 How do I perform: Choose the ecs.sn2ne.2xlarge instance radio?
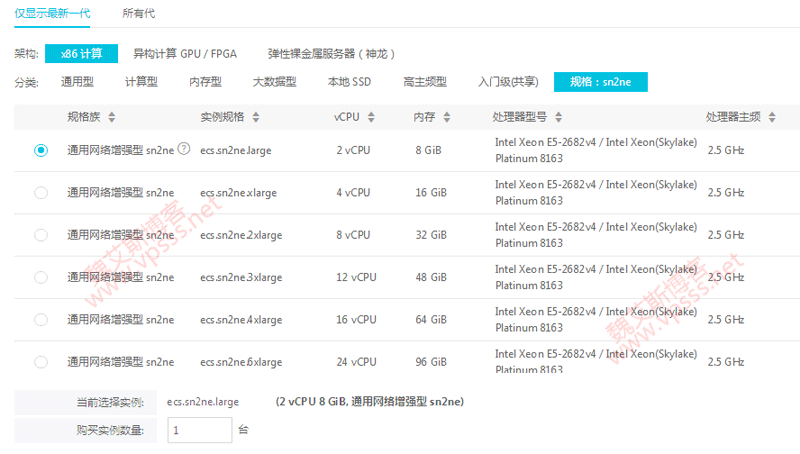(x=41, y=235)
